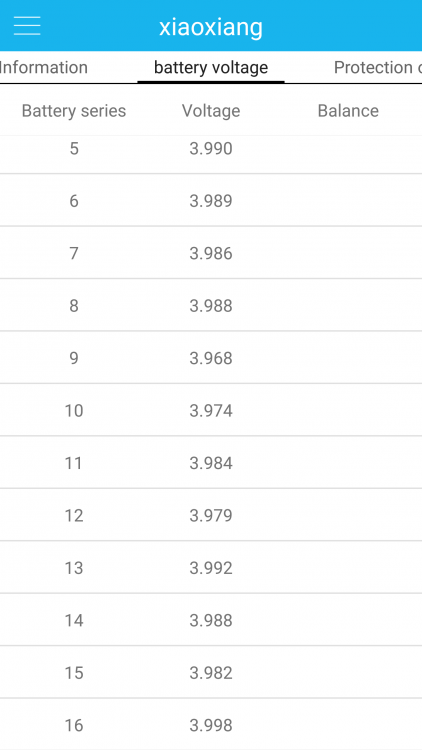Select battery series row 14
This screenshot has width=422, height=750.
(211, 620)
